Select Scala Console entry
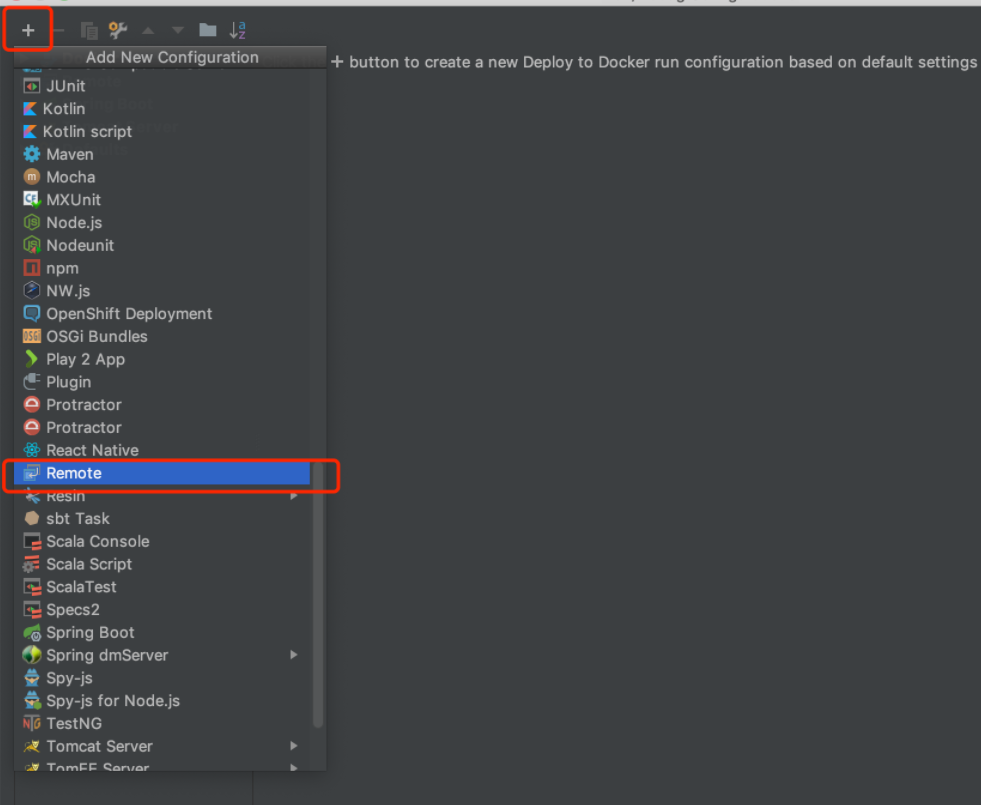The image size is (981, 805). 162,542
